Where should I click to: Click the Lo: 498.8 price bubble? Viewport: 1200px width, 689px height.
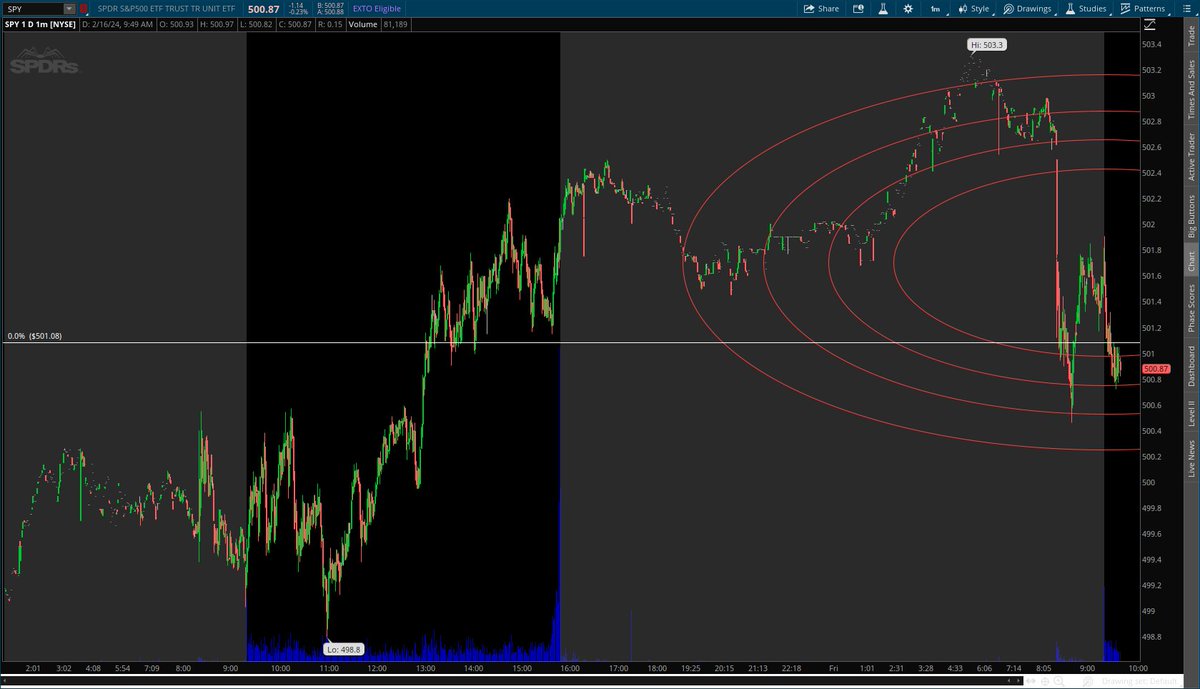[x=342, y=649]
